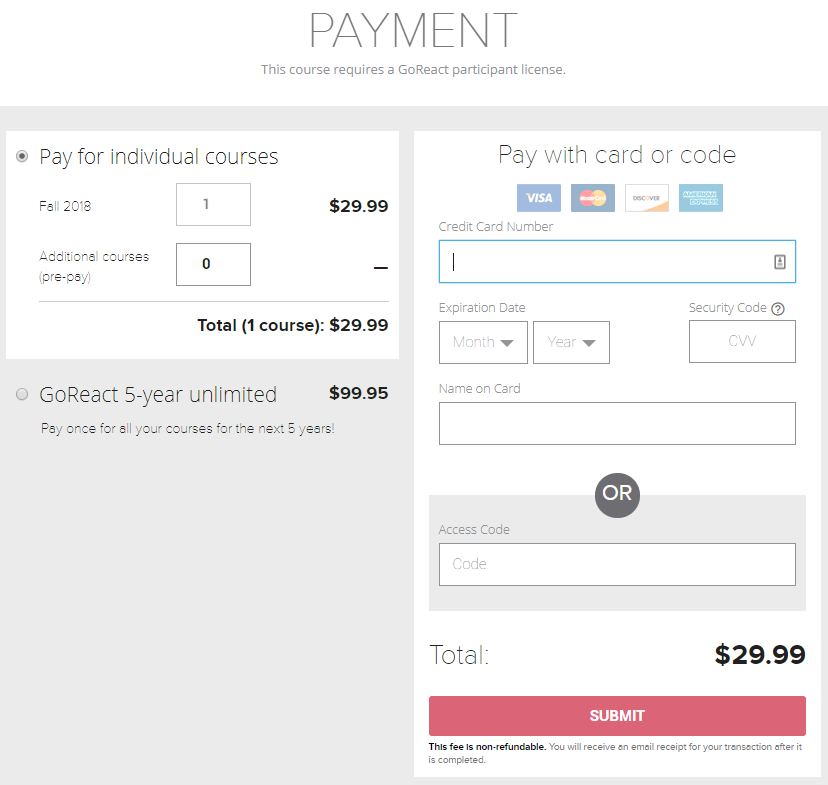Image resolution: width=828 pixels, height=785 pixels.
Task: Click the OR circle badge
Action: [x=617, y=495]
